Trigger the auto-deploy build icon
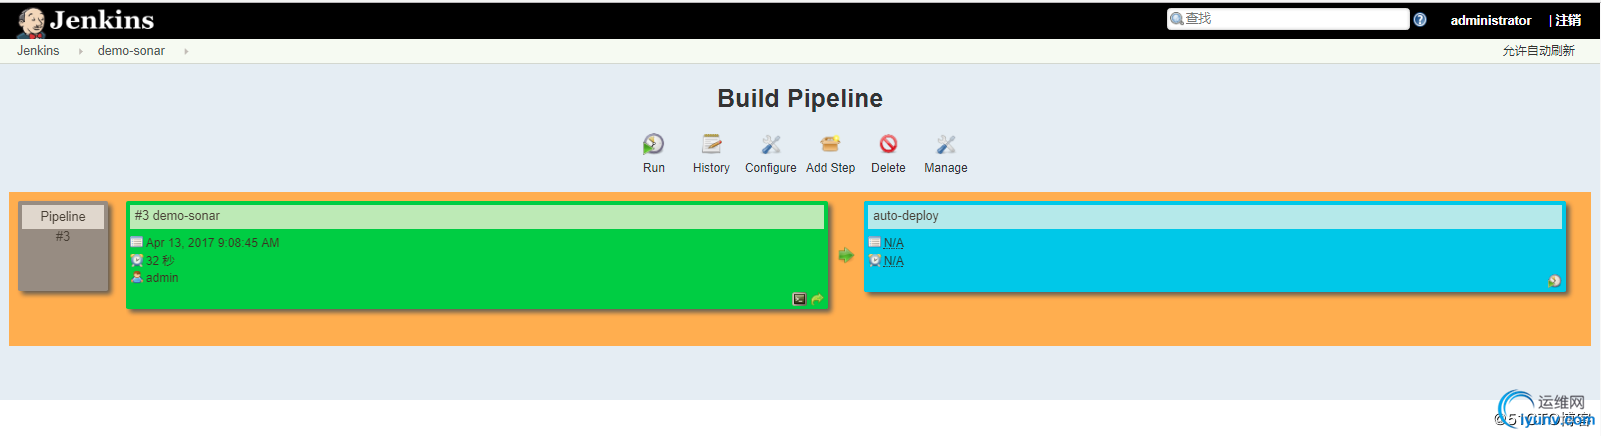Image resolution: width=1601 pixels, height=436 pixels. (x=1554, y=281)
